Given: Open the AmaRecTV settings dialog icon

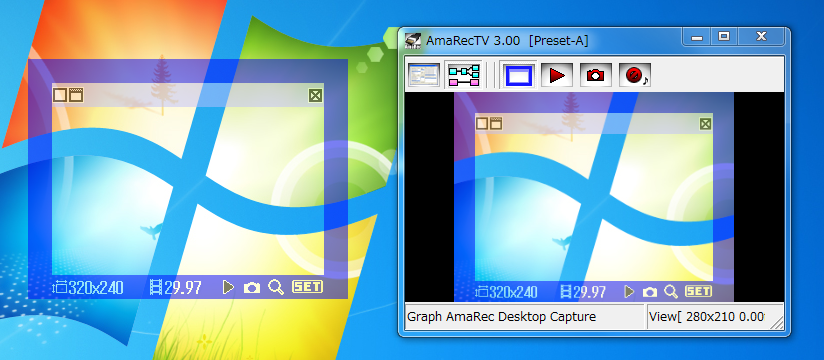Looking at the screenshot, I should point(424,76).
